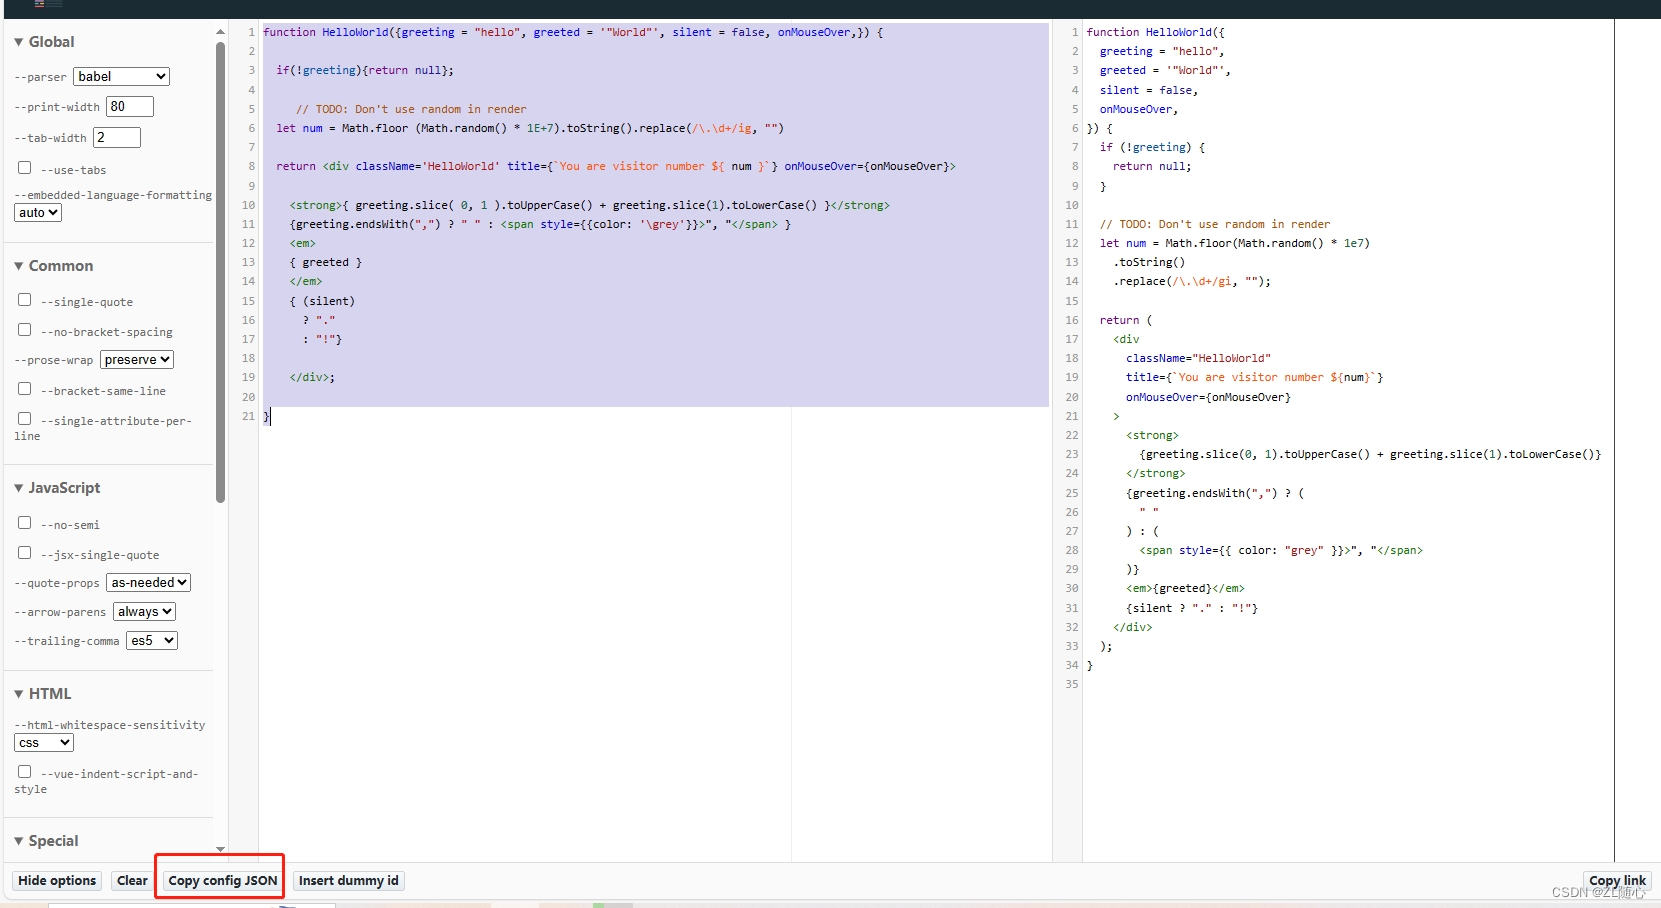The image size is (1661, 908).
Task: Enable the --single-quote checkbox
Action: tap(25, 300)
